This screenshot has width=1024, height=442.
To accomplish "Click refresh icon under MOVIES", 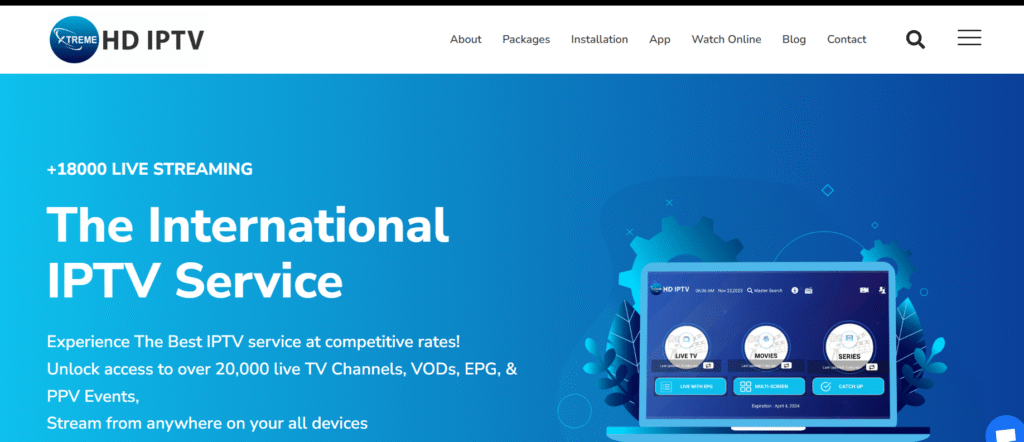I will tap(786, 366).
